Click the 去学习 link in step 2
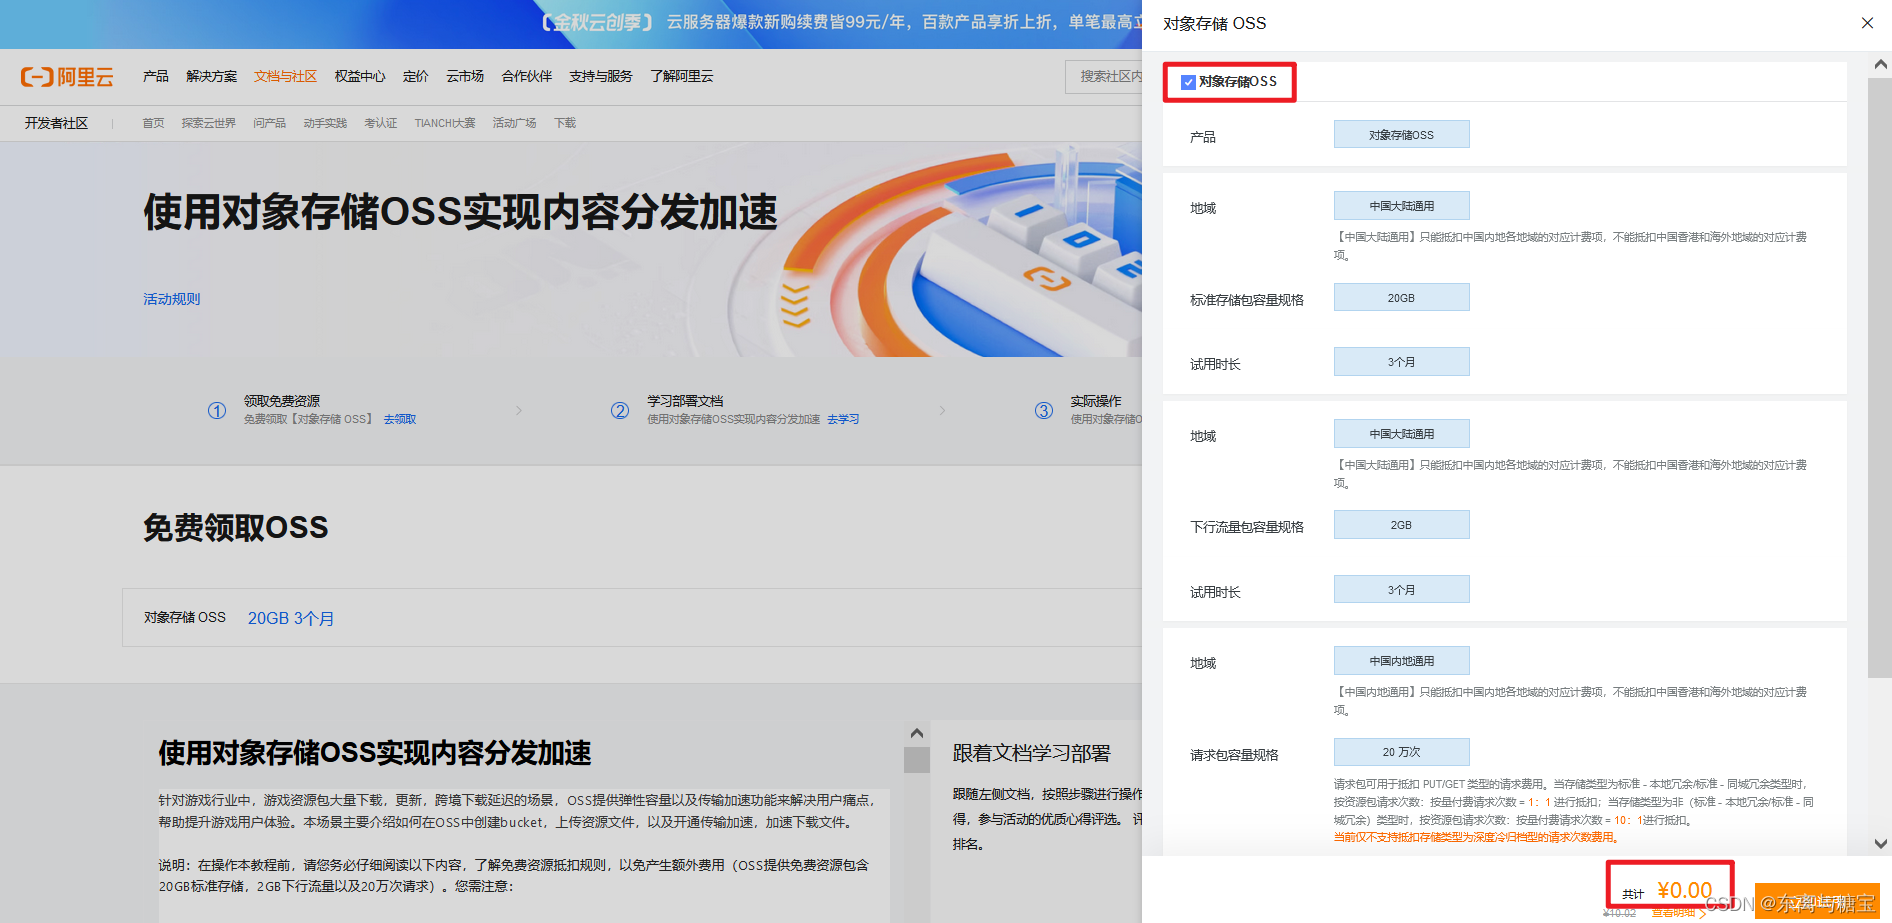This screenshot has height=923, width=1892. (x=843, y=419)
